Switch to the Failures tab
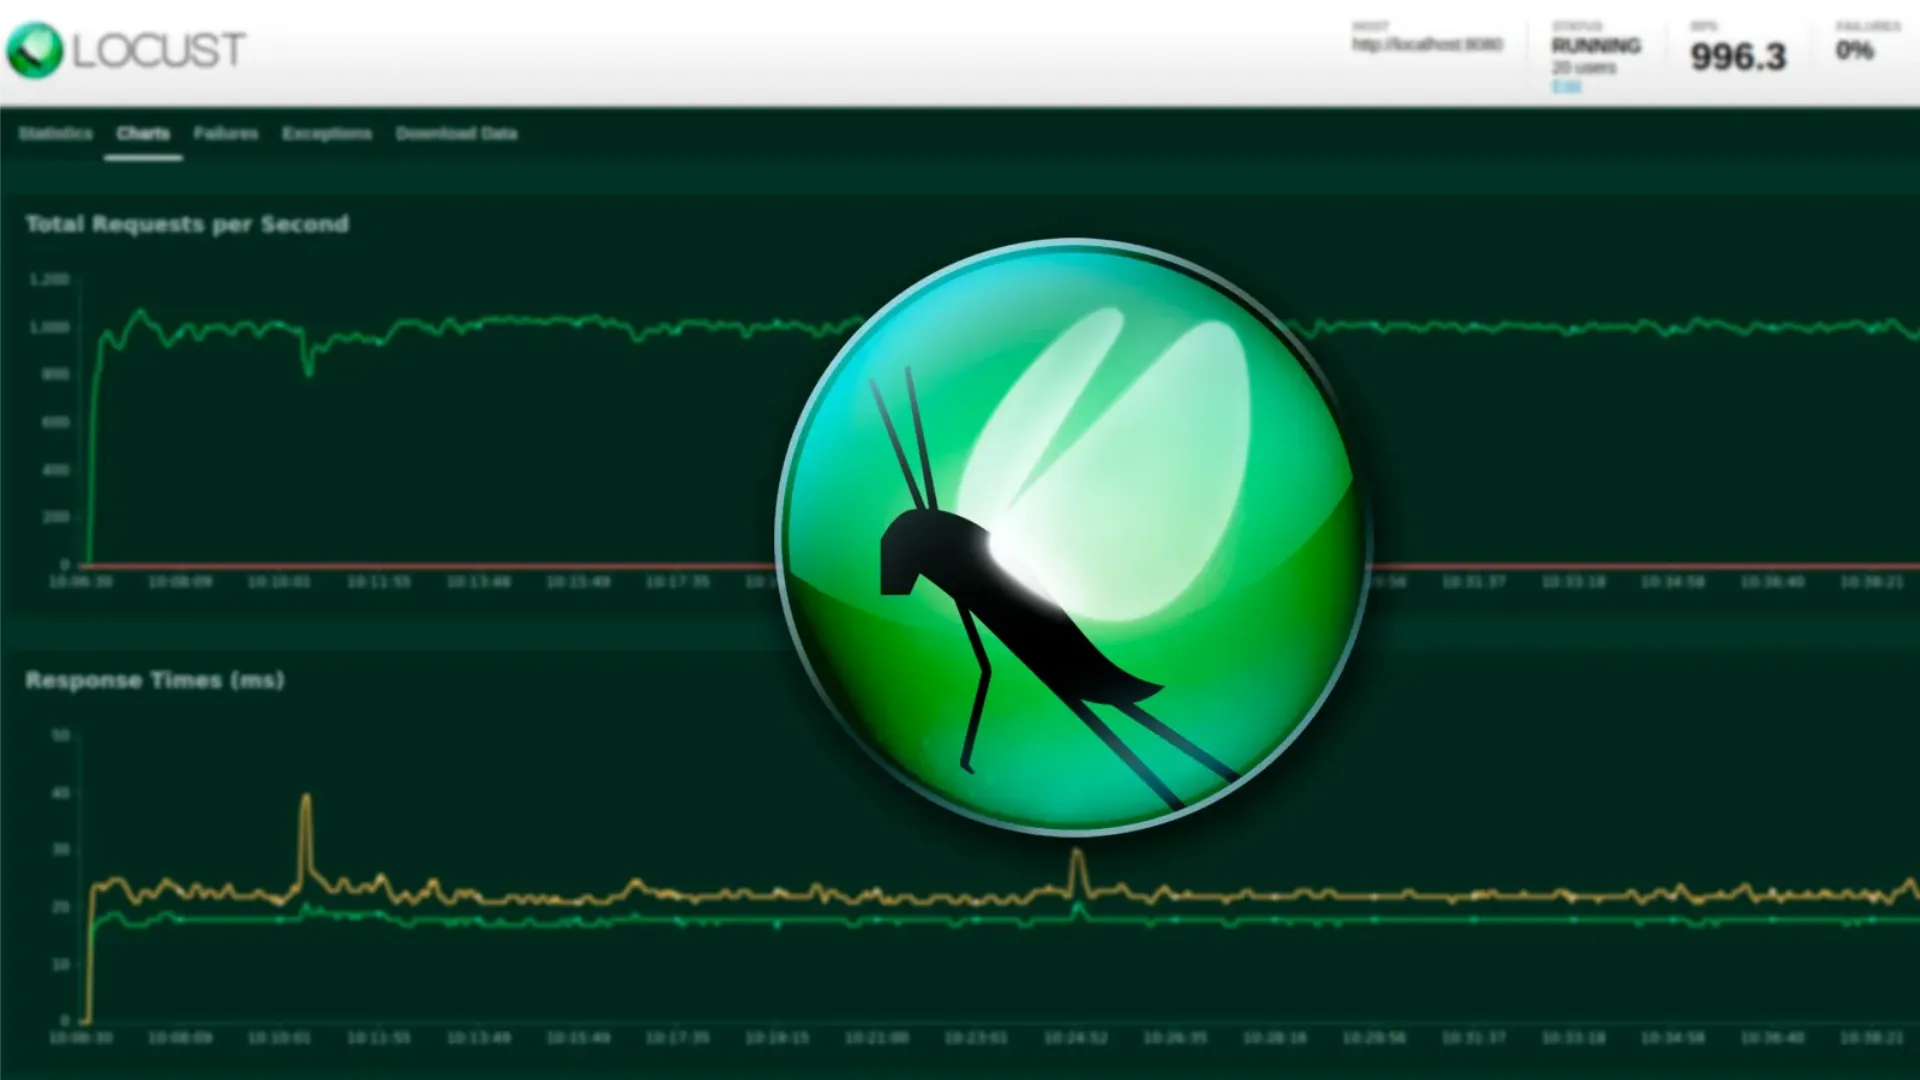The height and width of the screenshot is (1080, 1920). click(226, 133)
